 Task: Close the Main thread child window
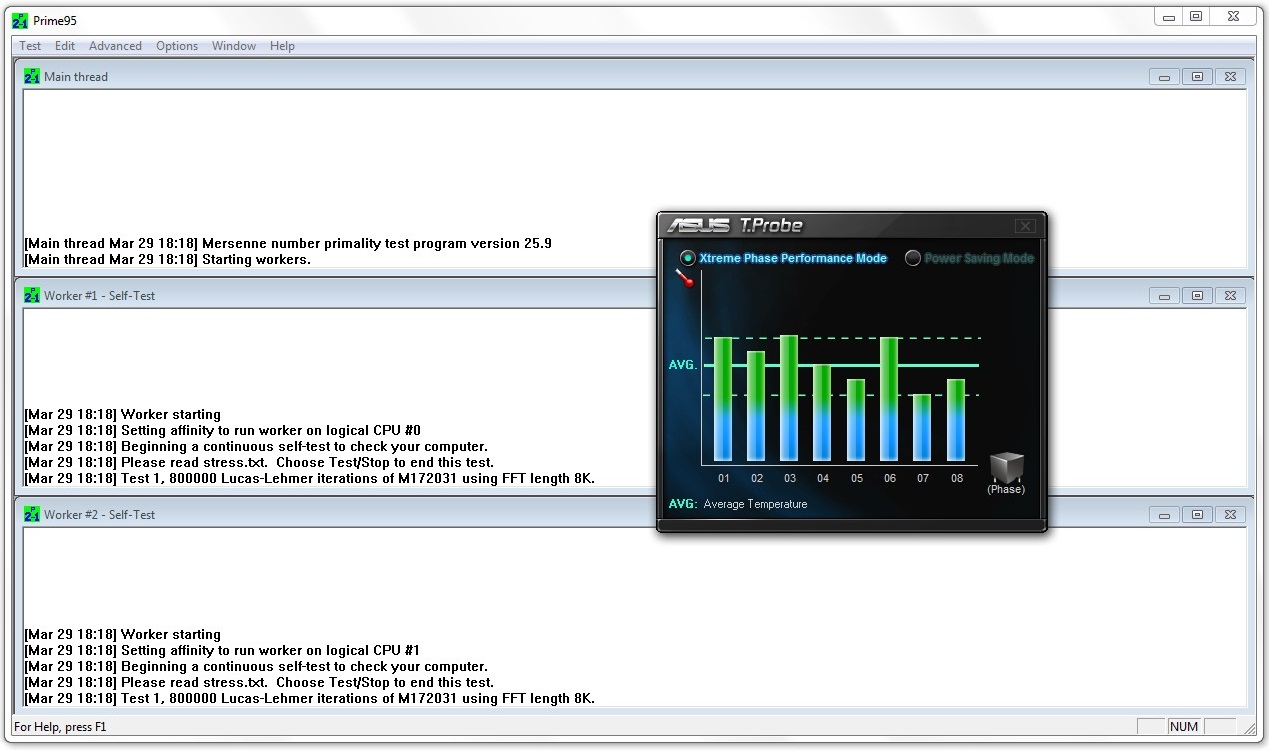(x=1230, y=77)
